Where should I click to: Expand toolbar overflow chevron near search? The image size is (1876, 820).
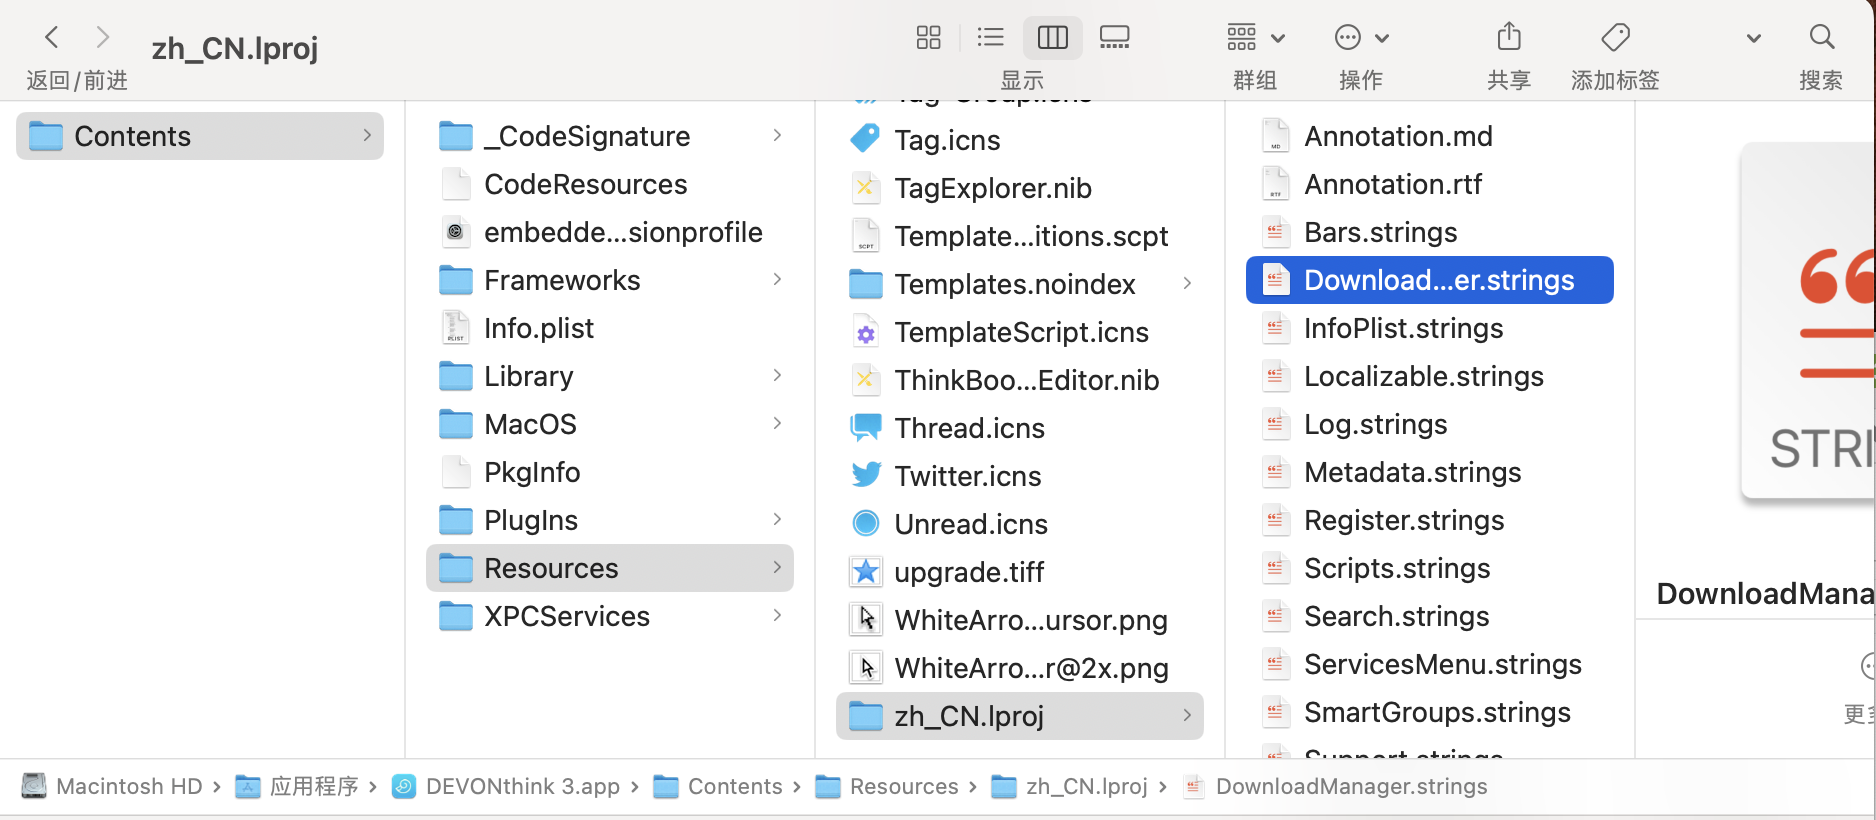click(x=1753, y=39)
